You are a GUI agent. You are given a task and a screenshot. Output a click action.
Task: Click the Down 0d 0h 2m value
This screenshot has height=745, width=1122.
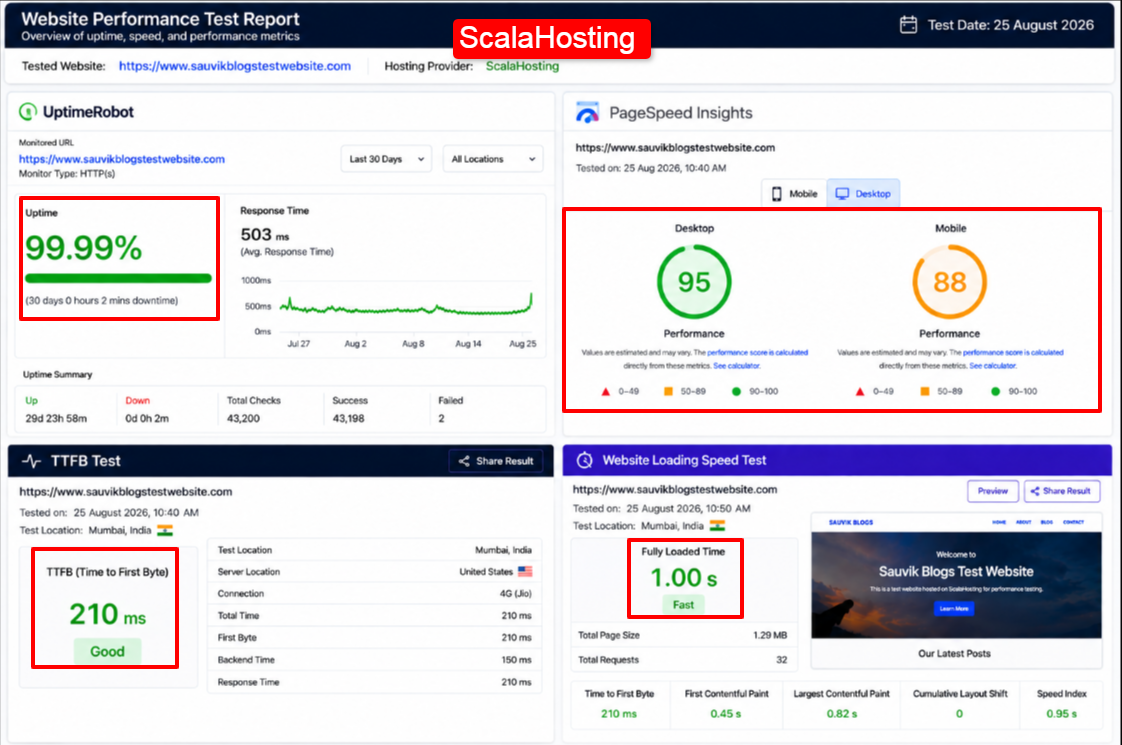(x=147, y=419)
